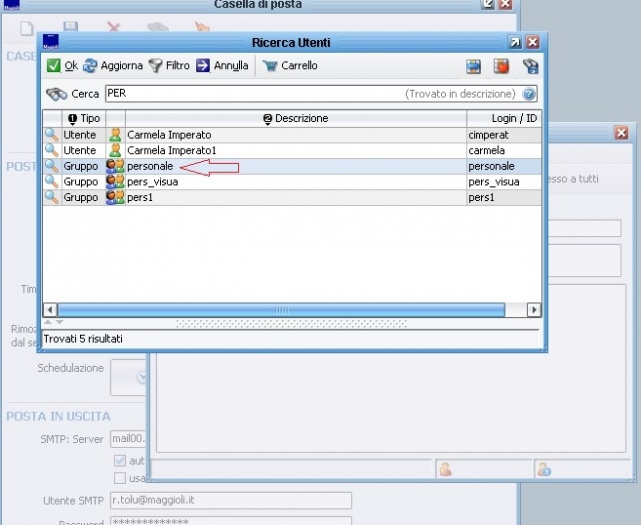Open the Carrello shopping cart
Screen dimensions: 641x525
click(x=270, y=65)
